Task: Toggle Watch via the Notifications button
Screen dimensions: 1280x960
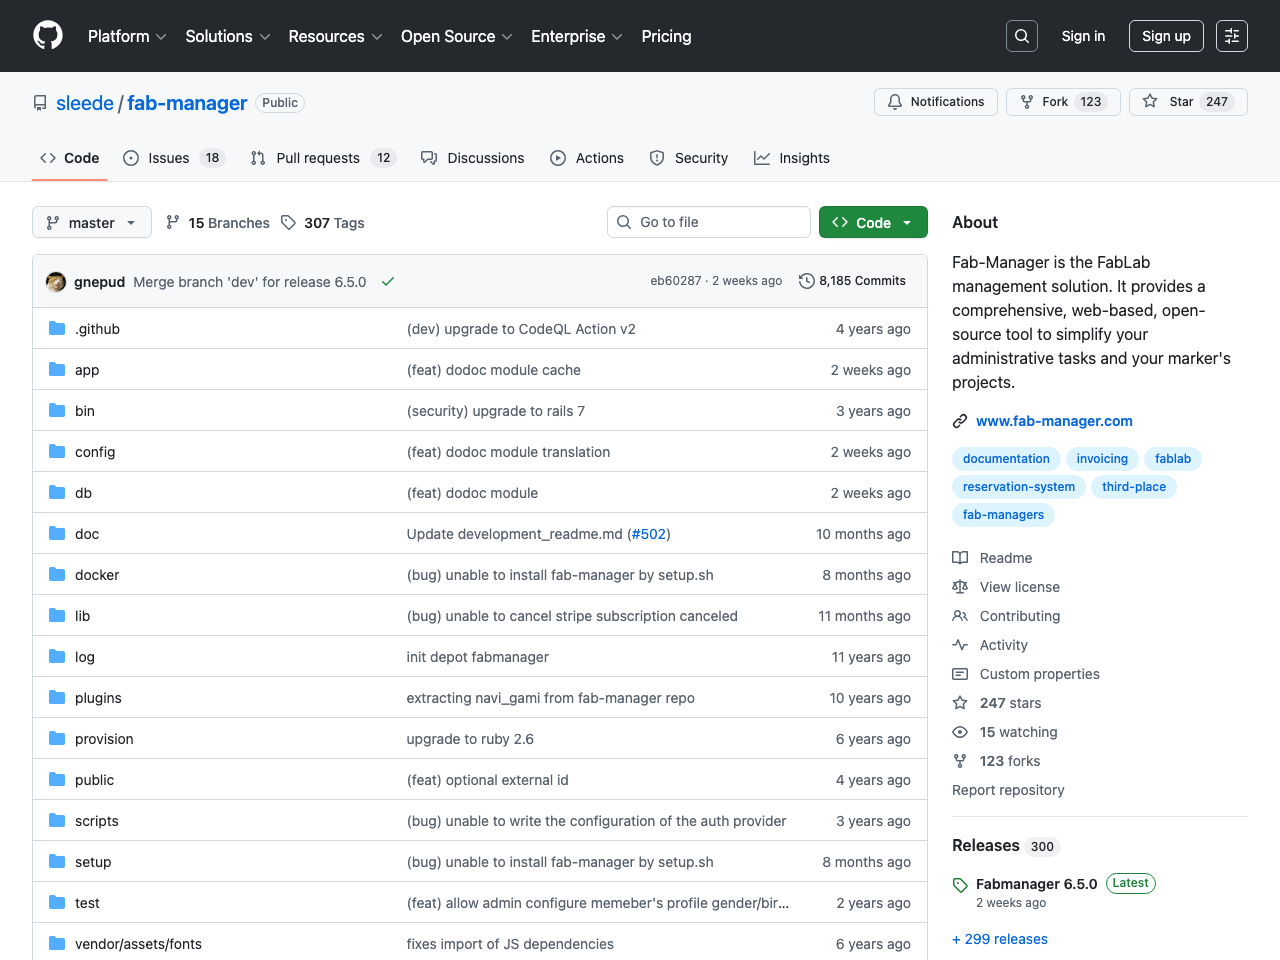Action: [x=935, y=101]
